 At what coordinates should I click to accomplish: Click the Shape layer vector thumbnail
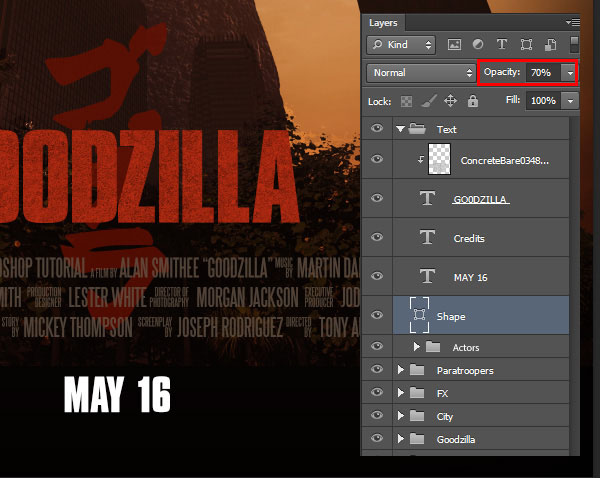tap(419, 315)
